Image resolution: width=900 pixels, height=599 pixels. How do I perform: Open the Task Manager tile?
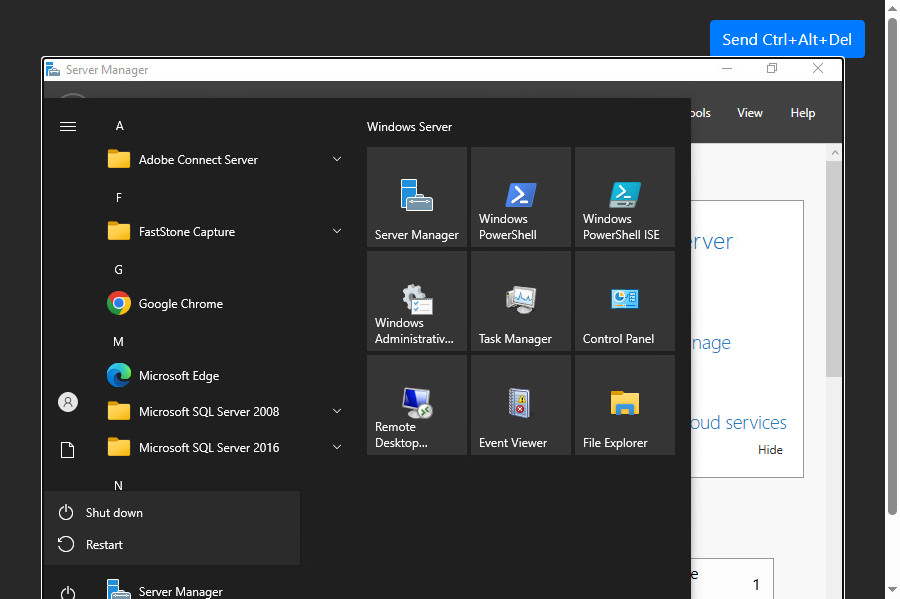[x=520, y=301]
